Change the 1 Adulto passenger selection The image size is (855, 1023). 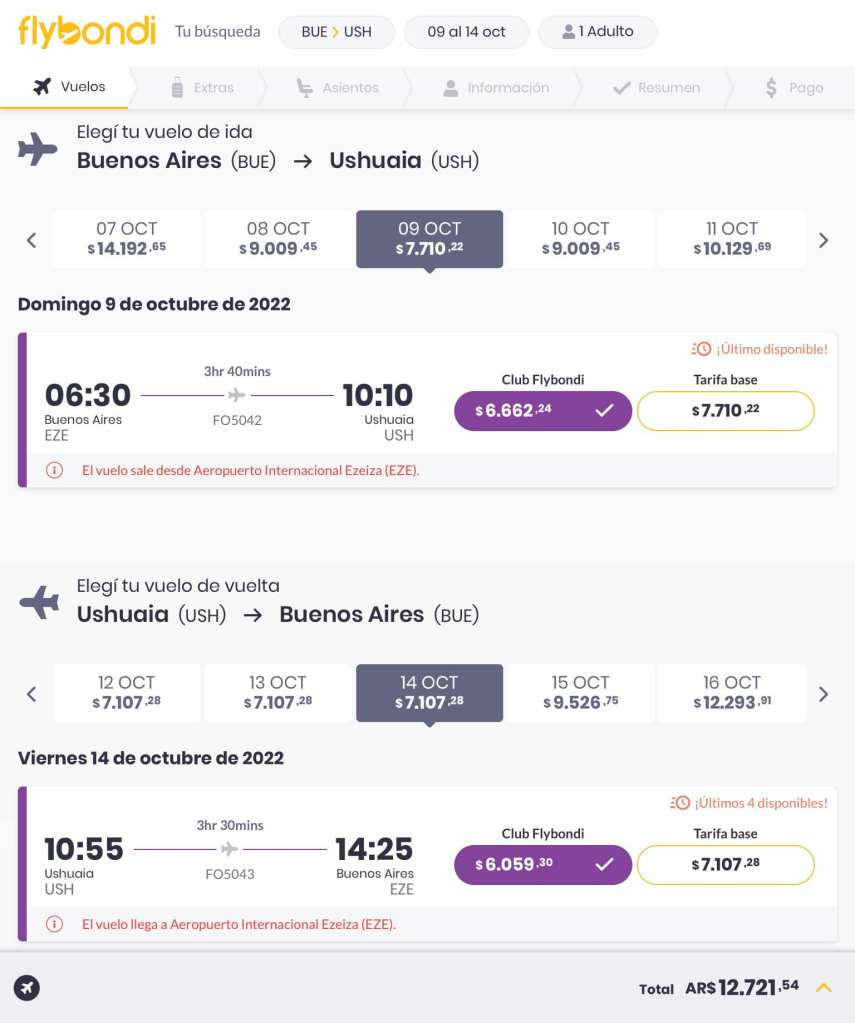[597, 32]
